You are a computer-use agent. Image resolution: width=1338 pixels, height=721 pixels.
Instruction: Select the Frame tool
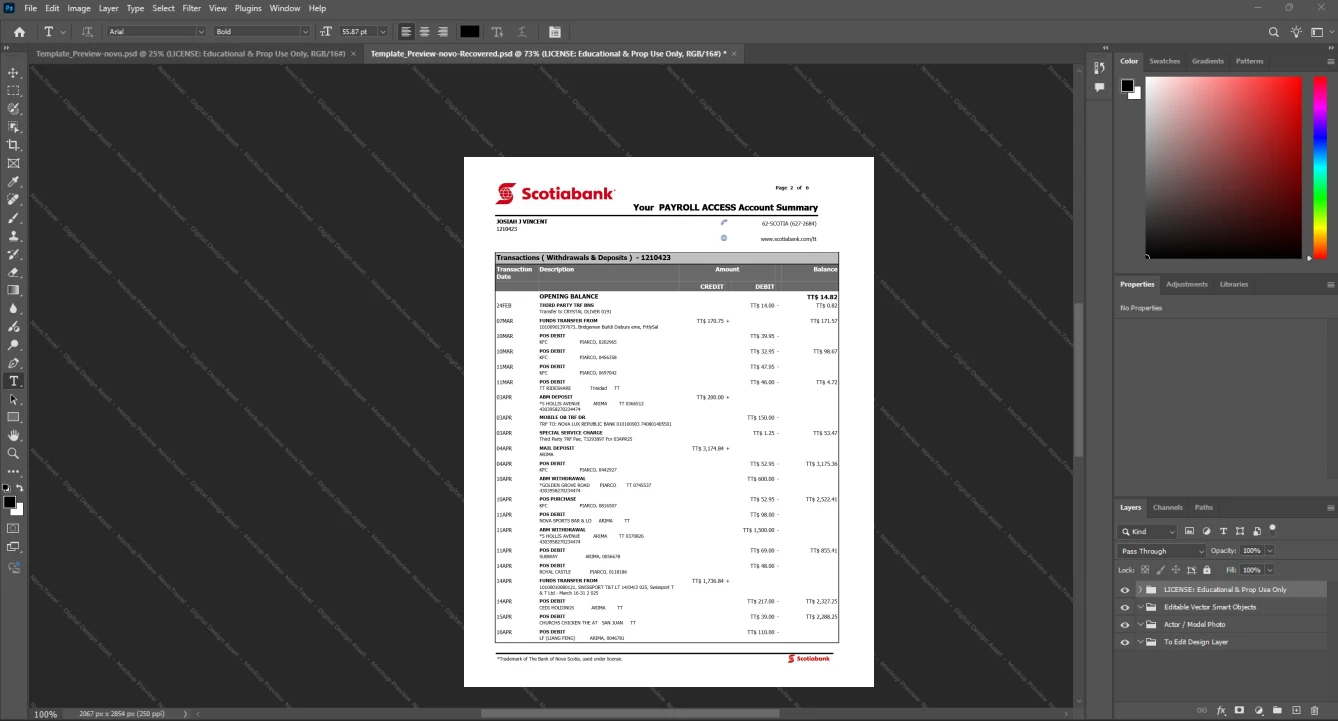point(14,163)
